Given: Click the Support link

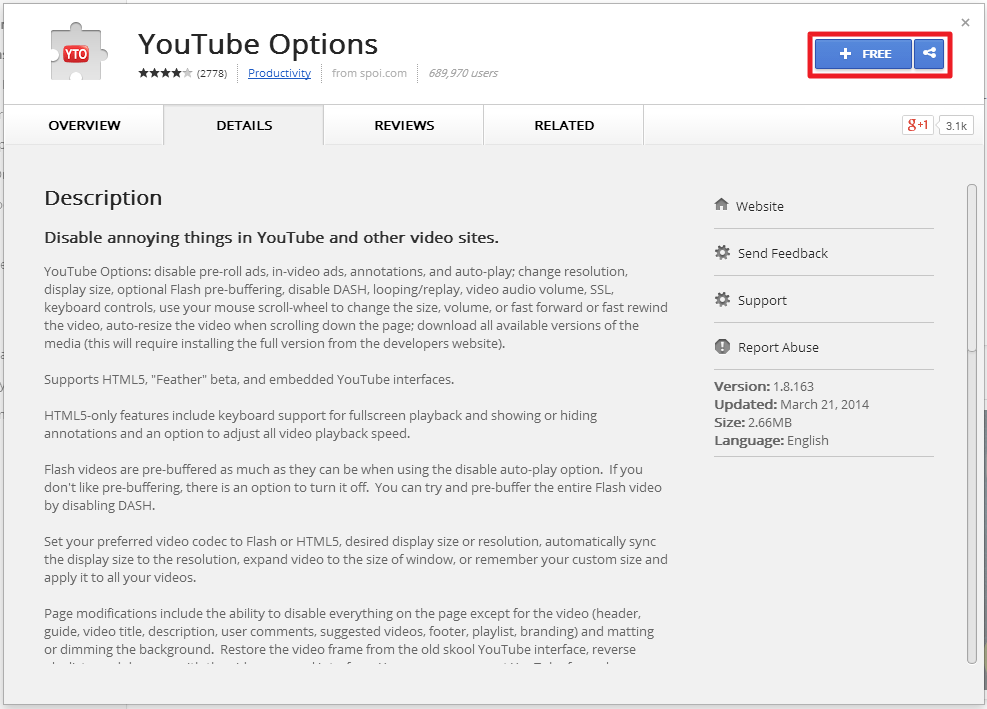Looking at the screenshot, I should click(762, 300).
